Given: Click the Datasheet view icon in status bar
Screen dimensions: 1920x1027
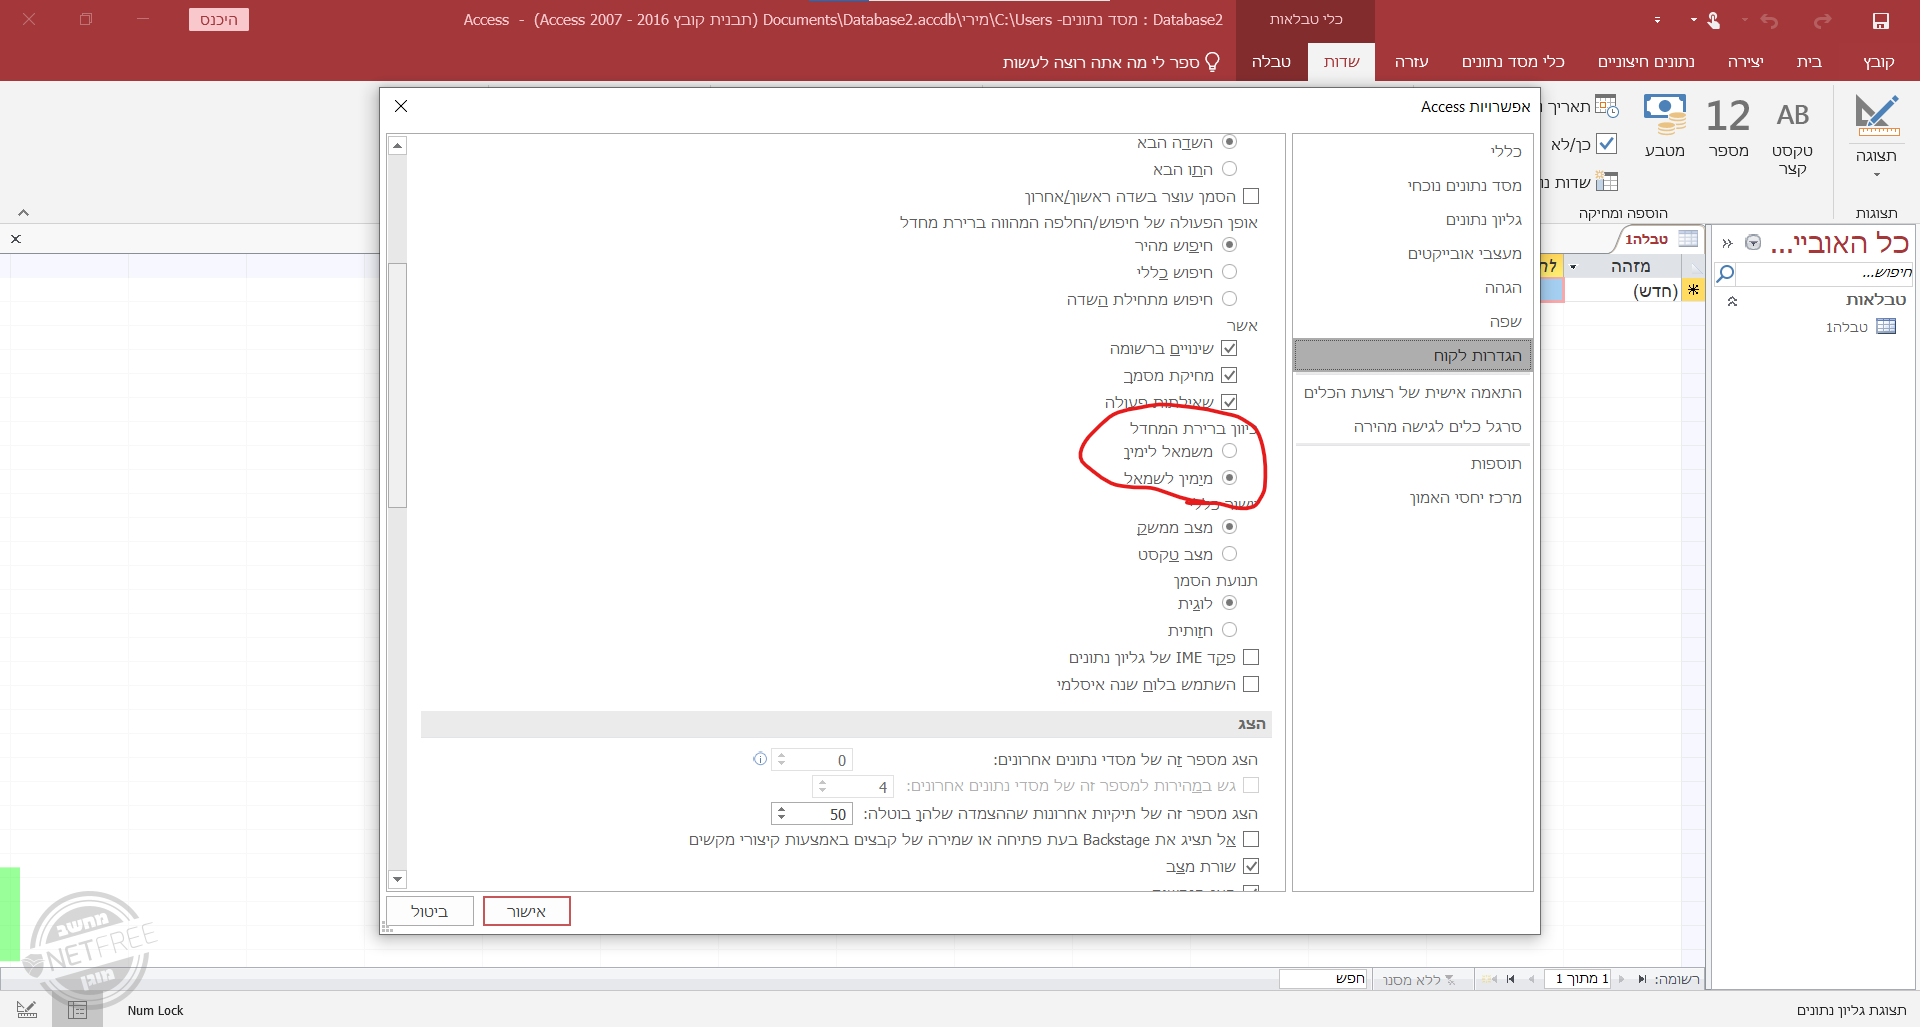Looking at the screenshot, I should click(78, 1010).
